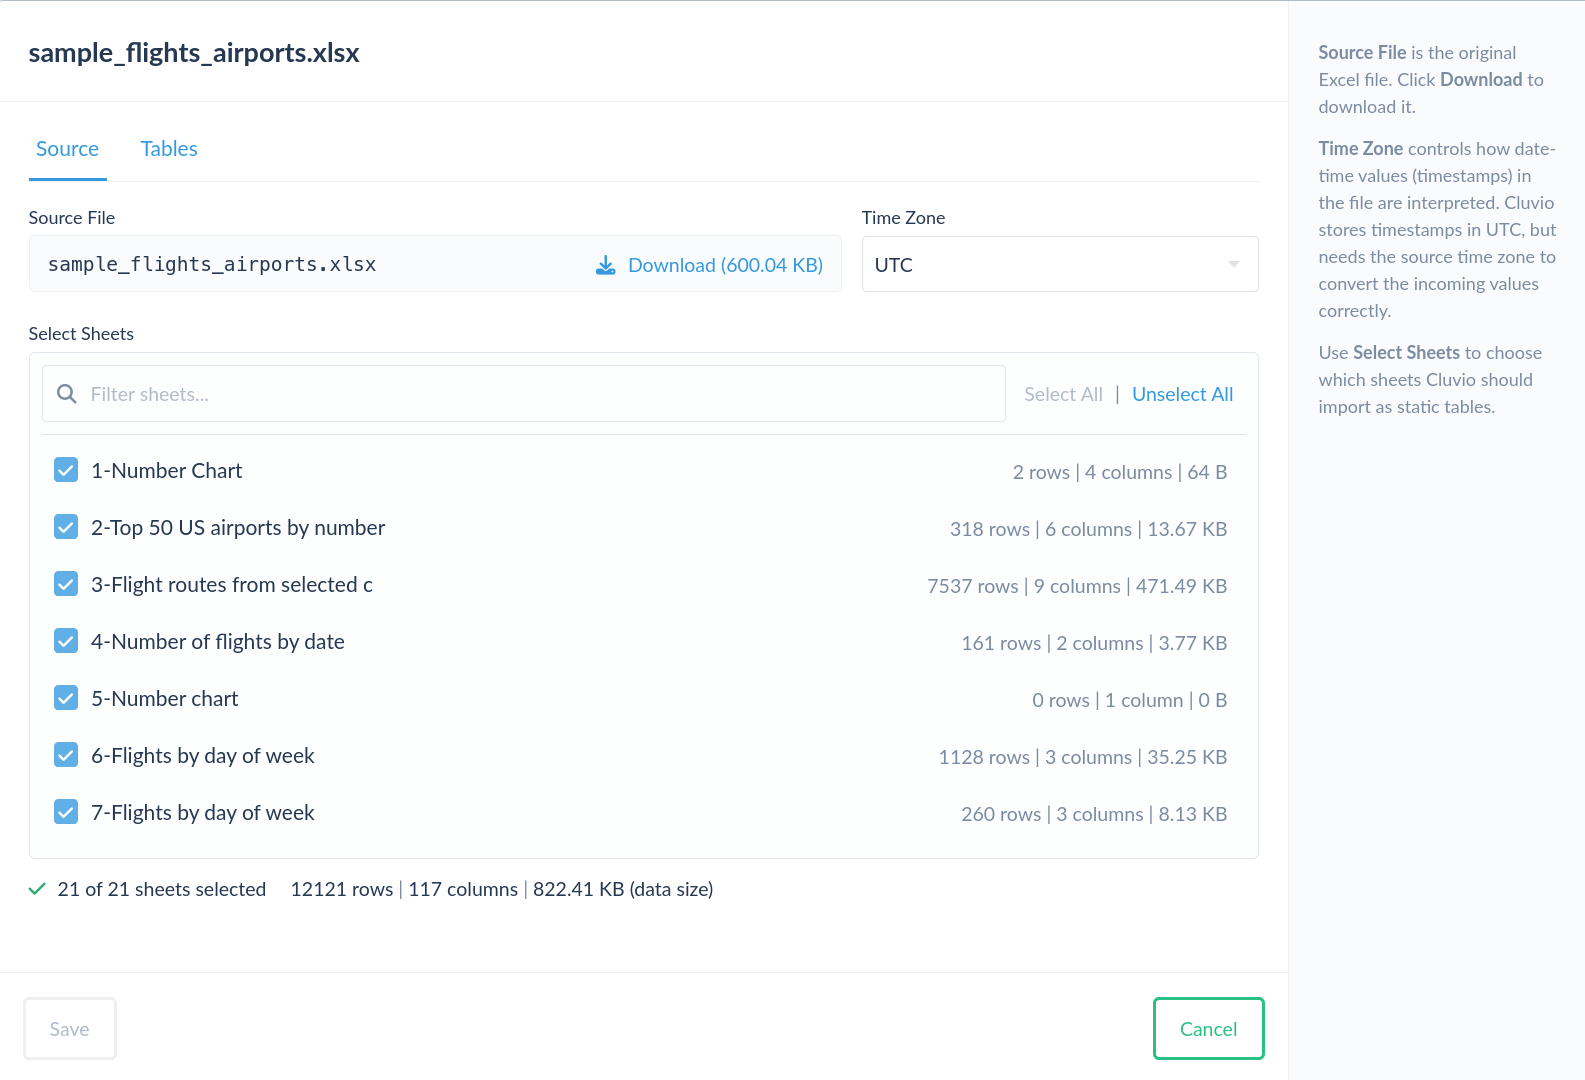Image resolution: width=1585 pixels, height=1080 pixels.
Task: Focus the Filter sheets search field
Action: click(540, 394)
